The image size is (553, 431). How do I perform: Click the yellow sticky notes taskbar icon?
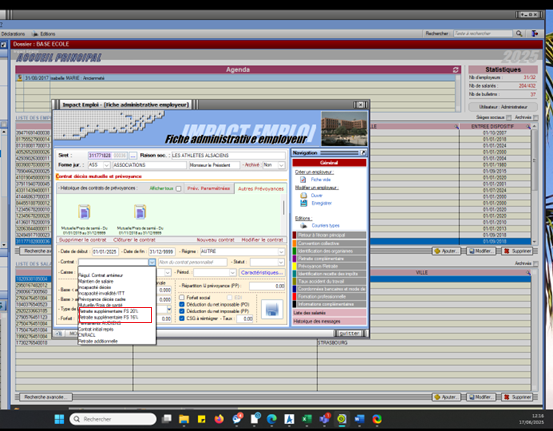pos(201,419)
